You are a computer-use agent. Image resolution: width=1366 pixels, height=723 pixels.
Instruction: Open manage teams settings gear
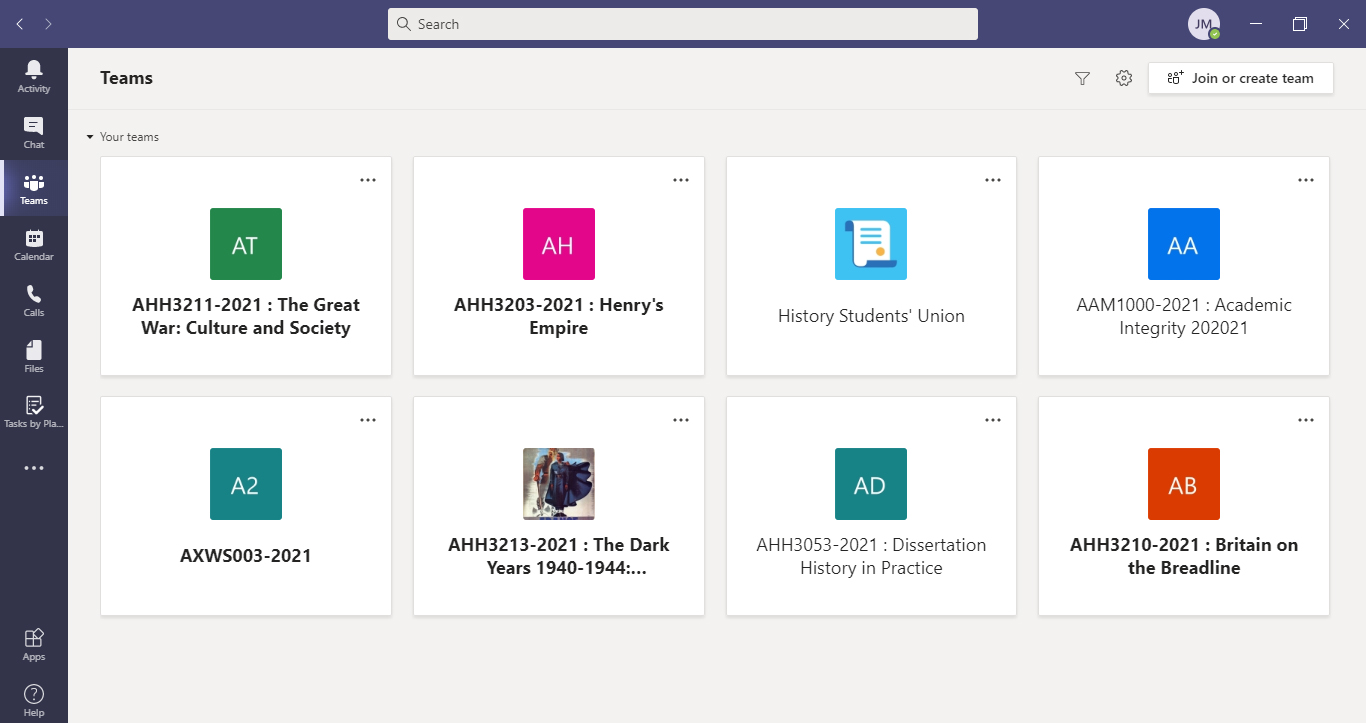1124,78
